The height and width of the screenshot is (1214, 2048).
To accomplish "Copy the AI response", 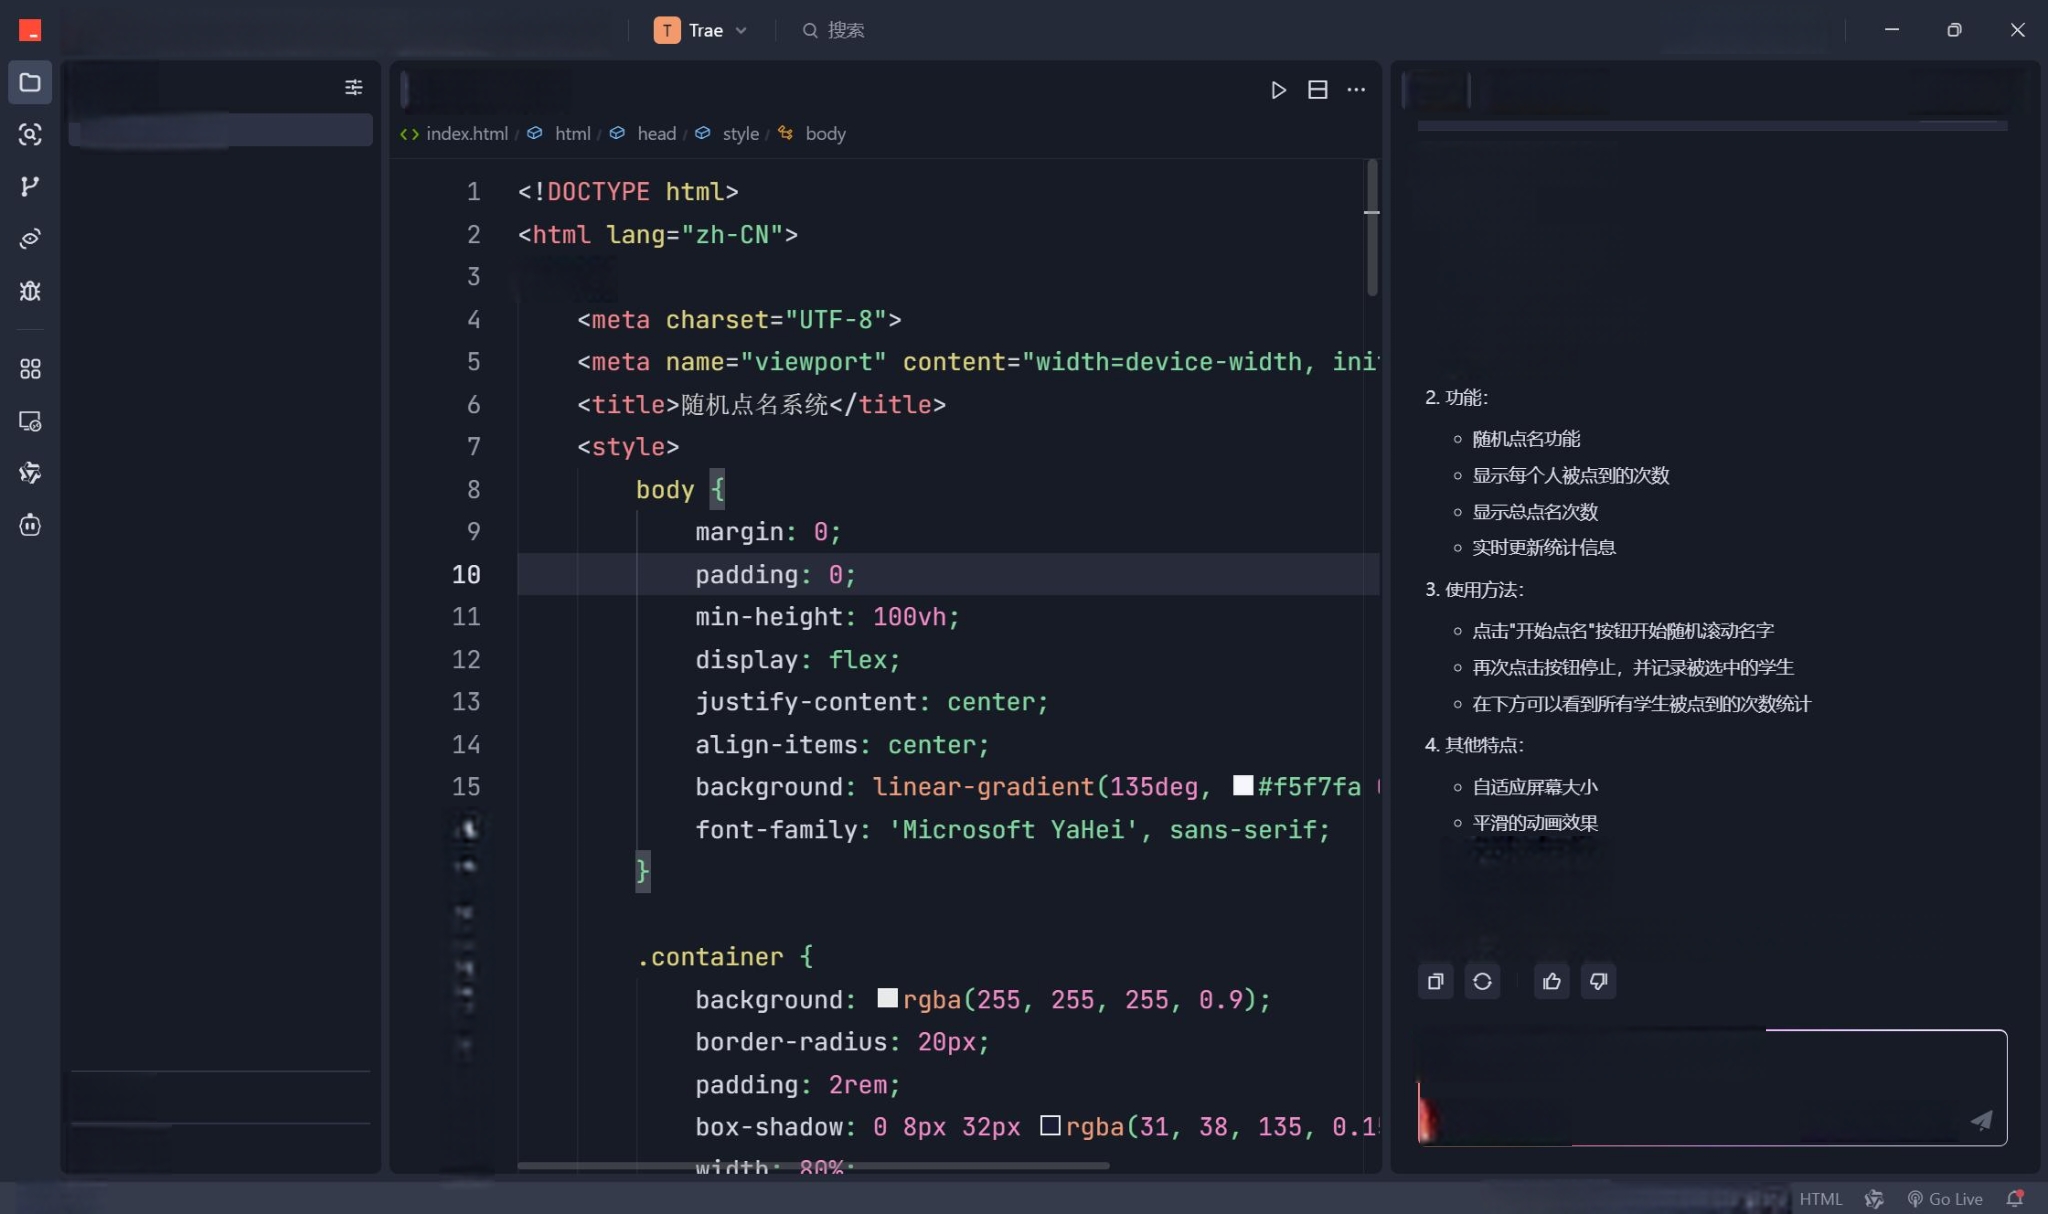I will (x=1435, y=981).
